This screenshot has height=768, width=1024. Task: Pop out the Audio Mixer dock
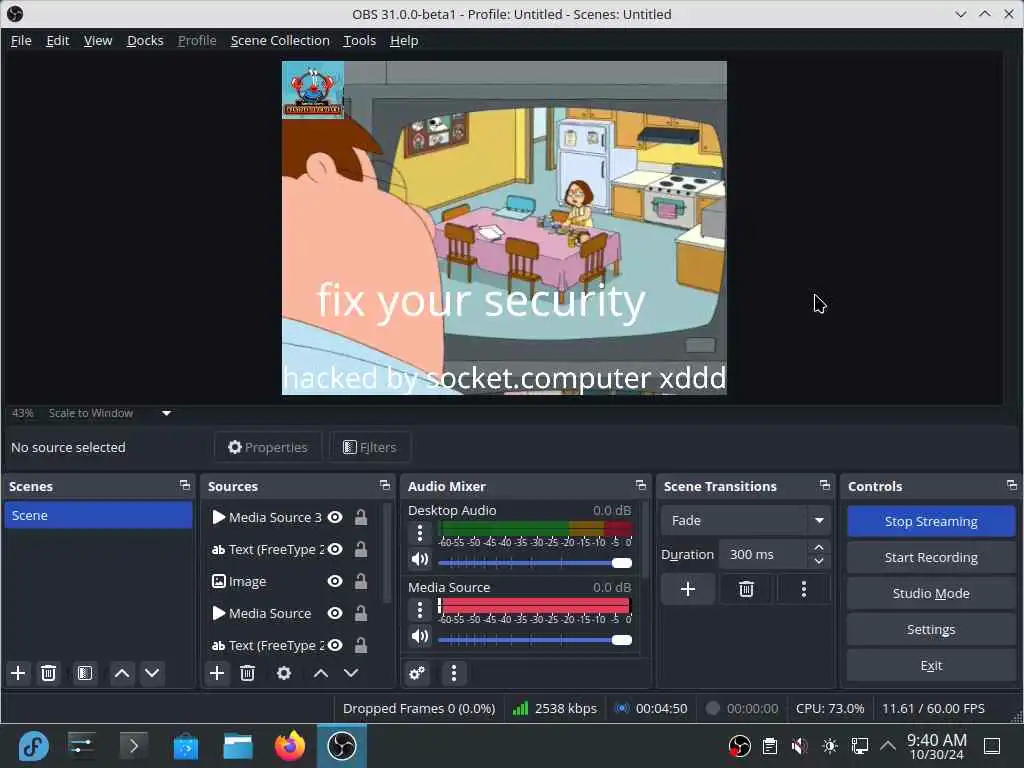[641, 485]
